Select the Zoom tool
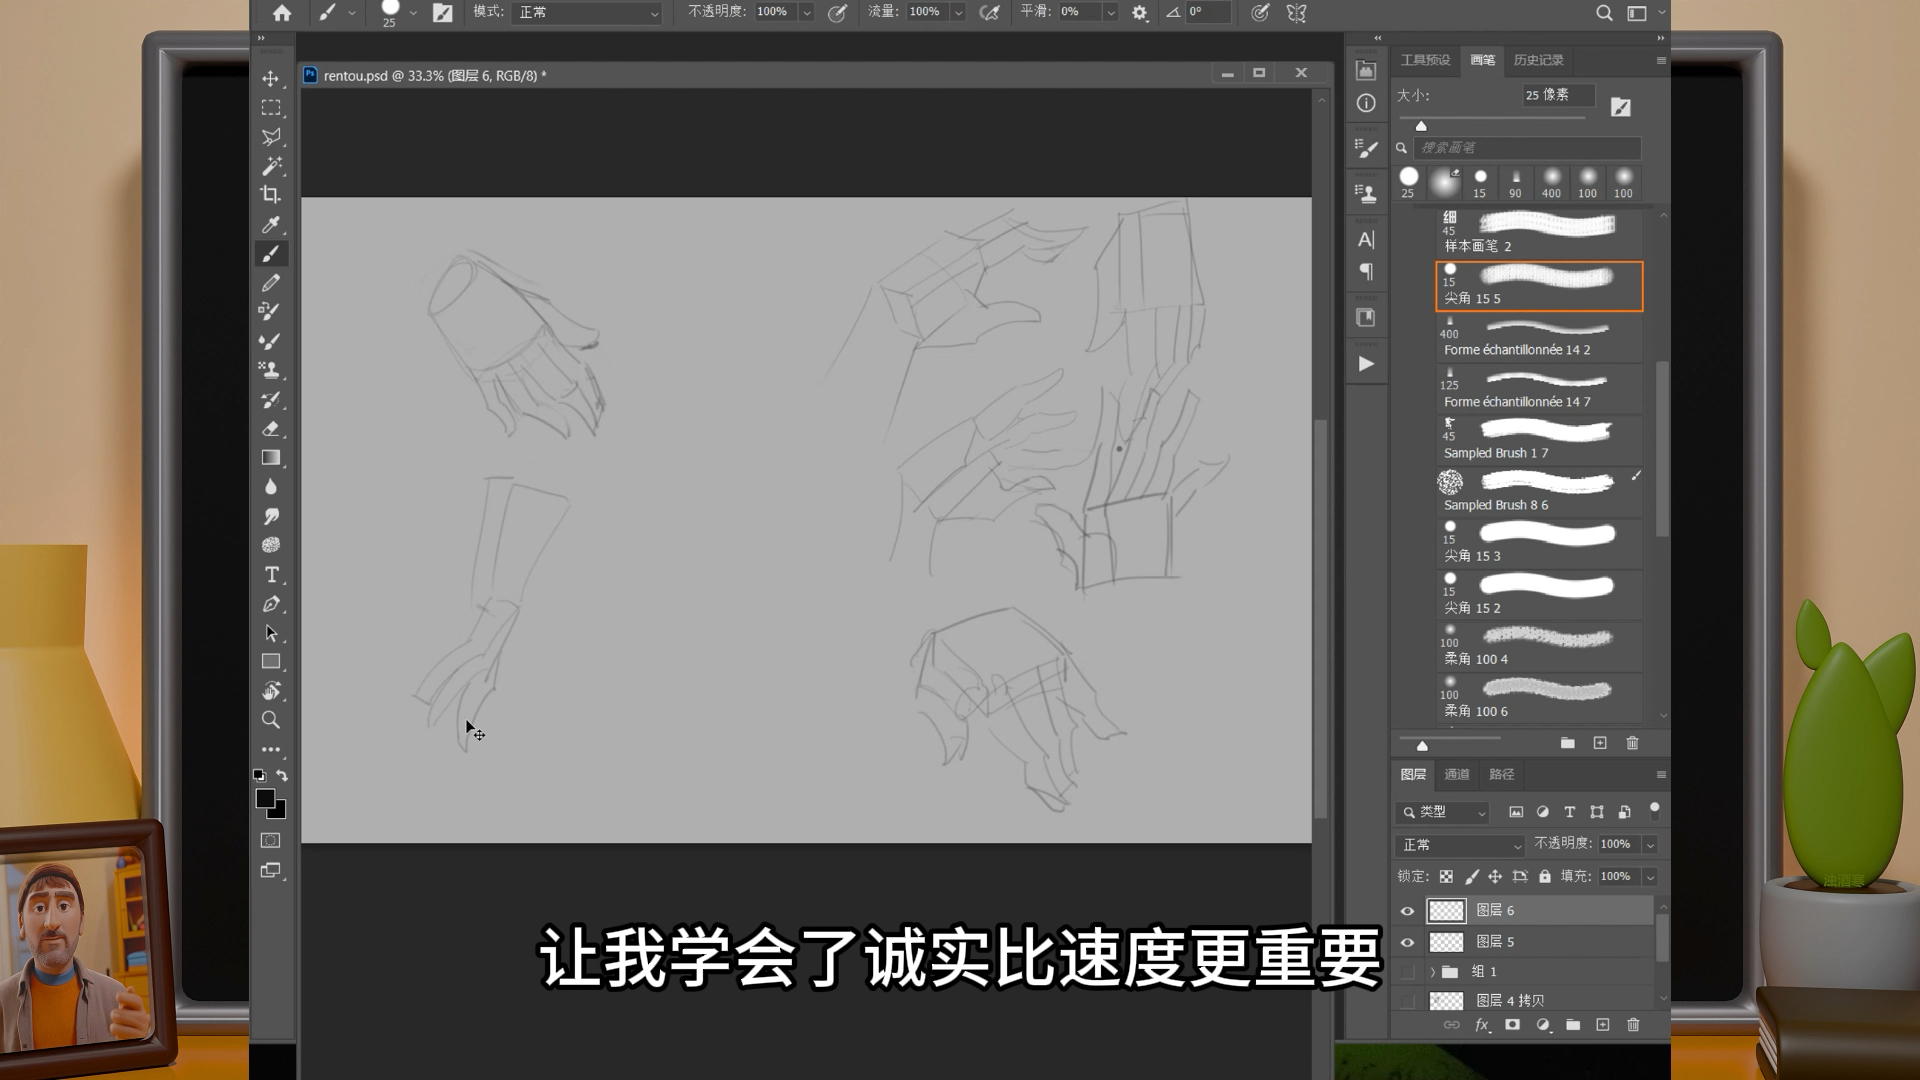This screenshot has width=1920, height=1080. coord(272,720)
